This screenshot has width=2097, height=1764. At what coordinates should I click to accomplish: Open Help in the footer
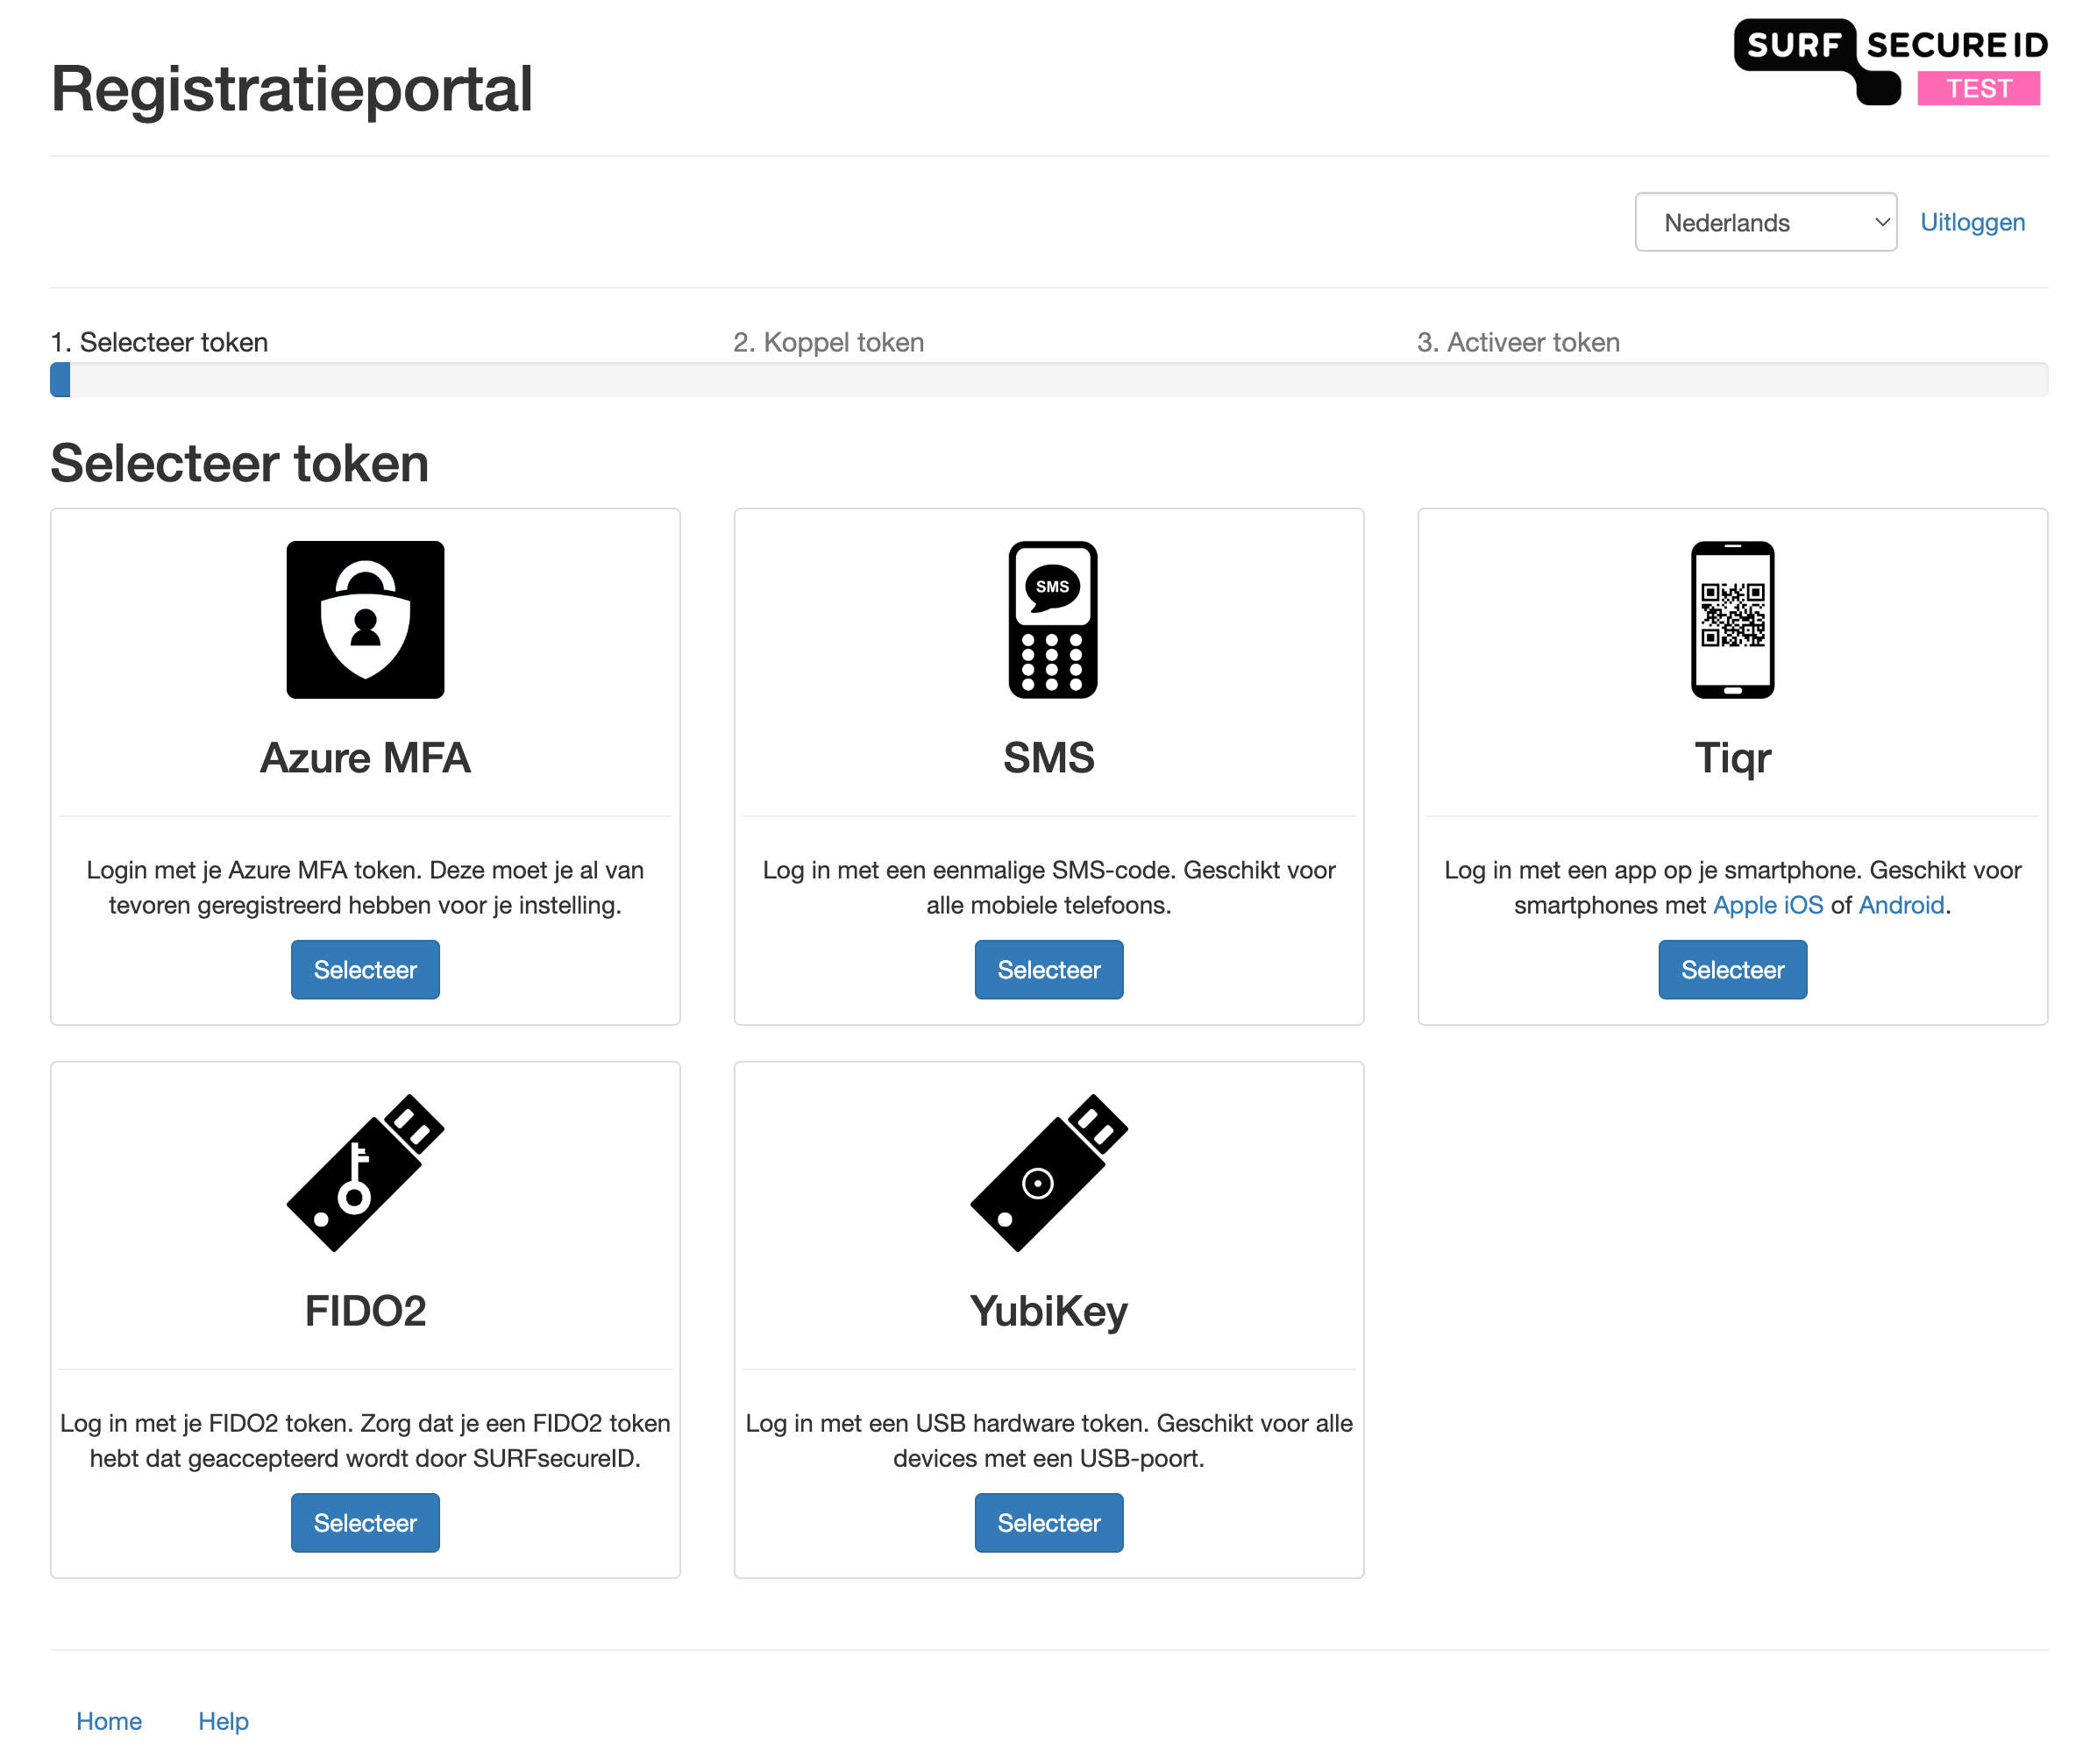coord(223,1720)
